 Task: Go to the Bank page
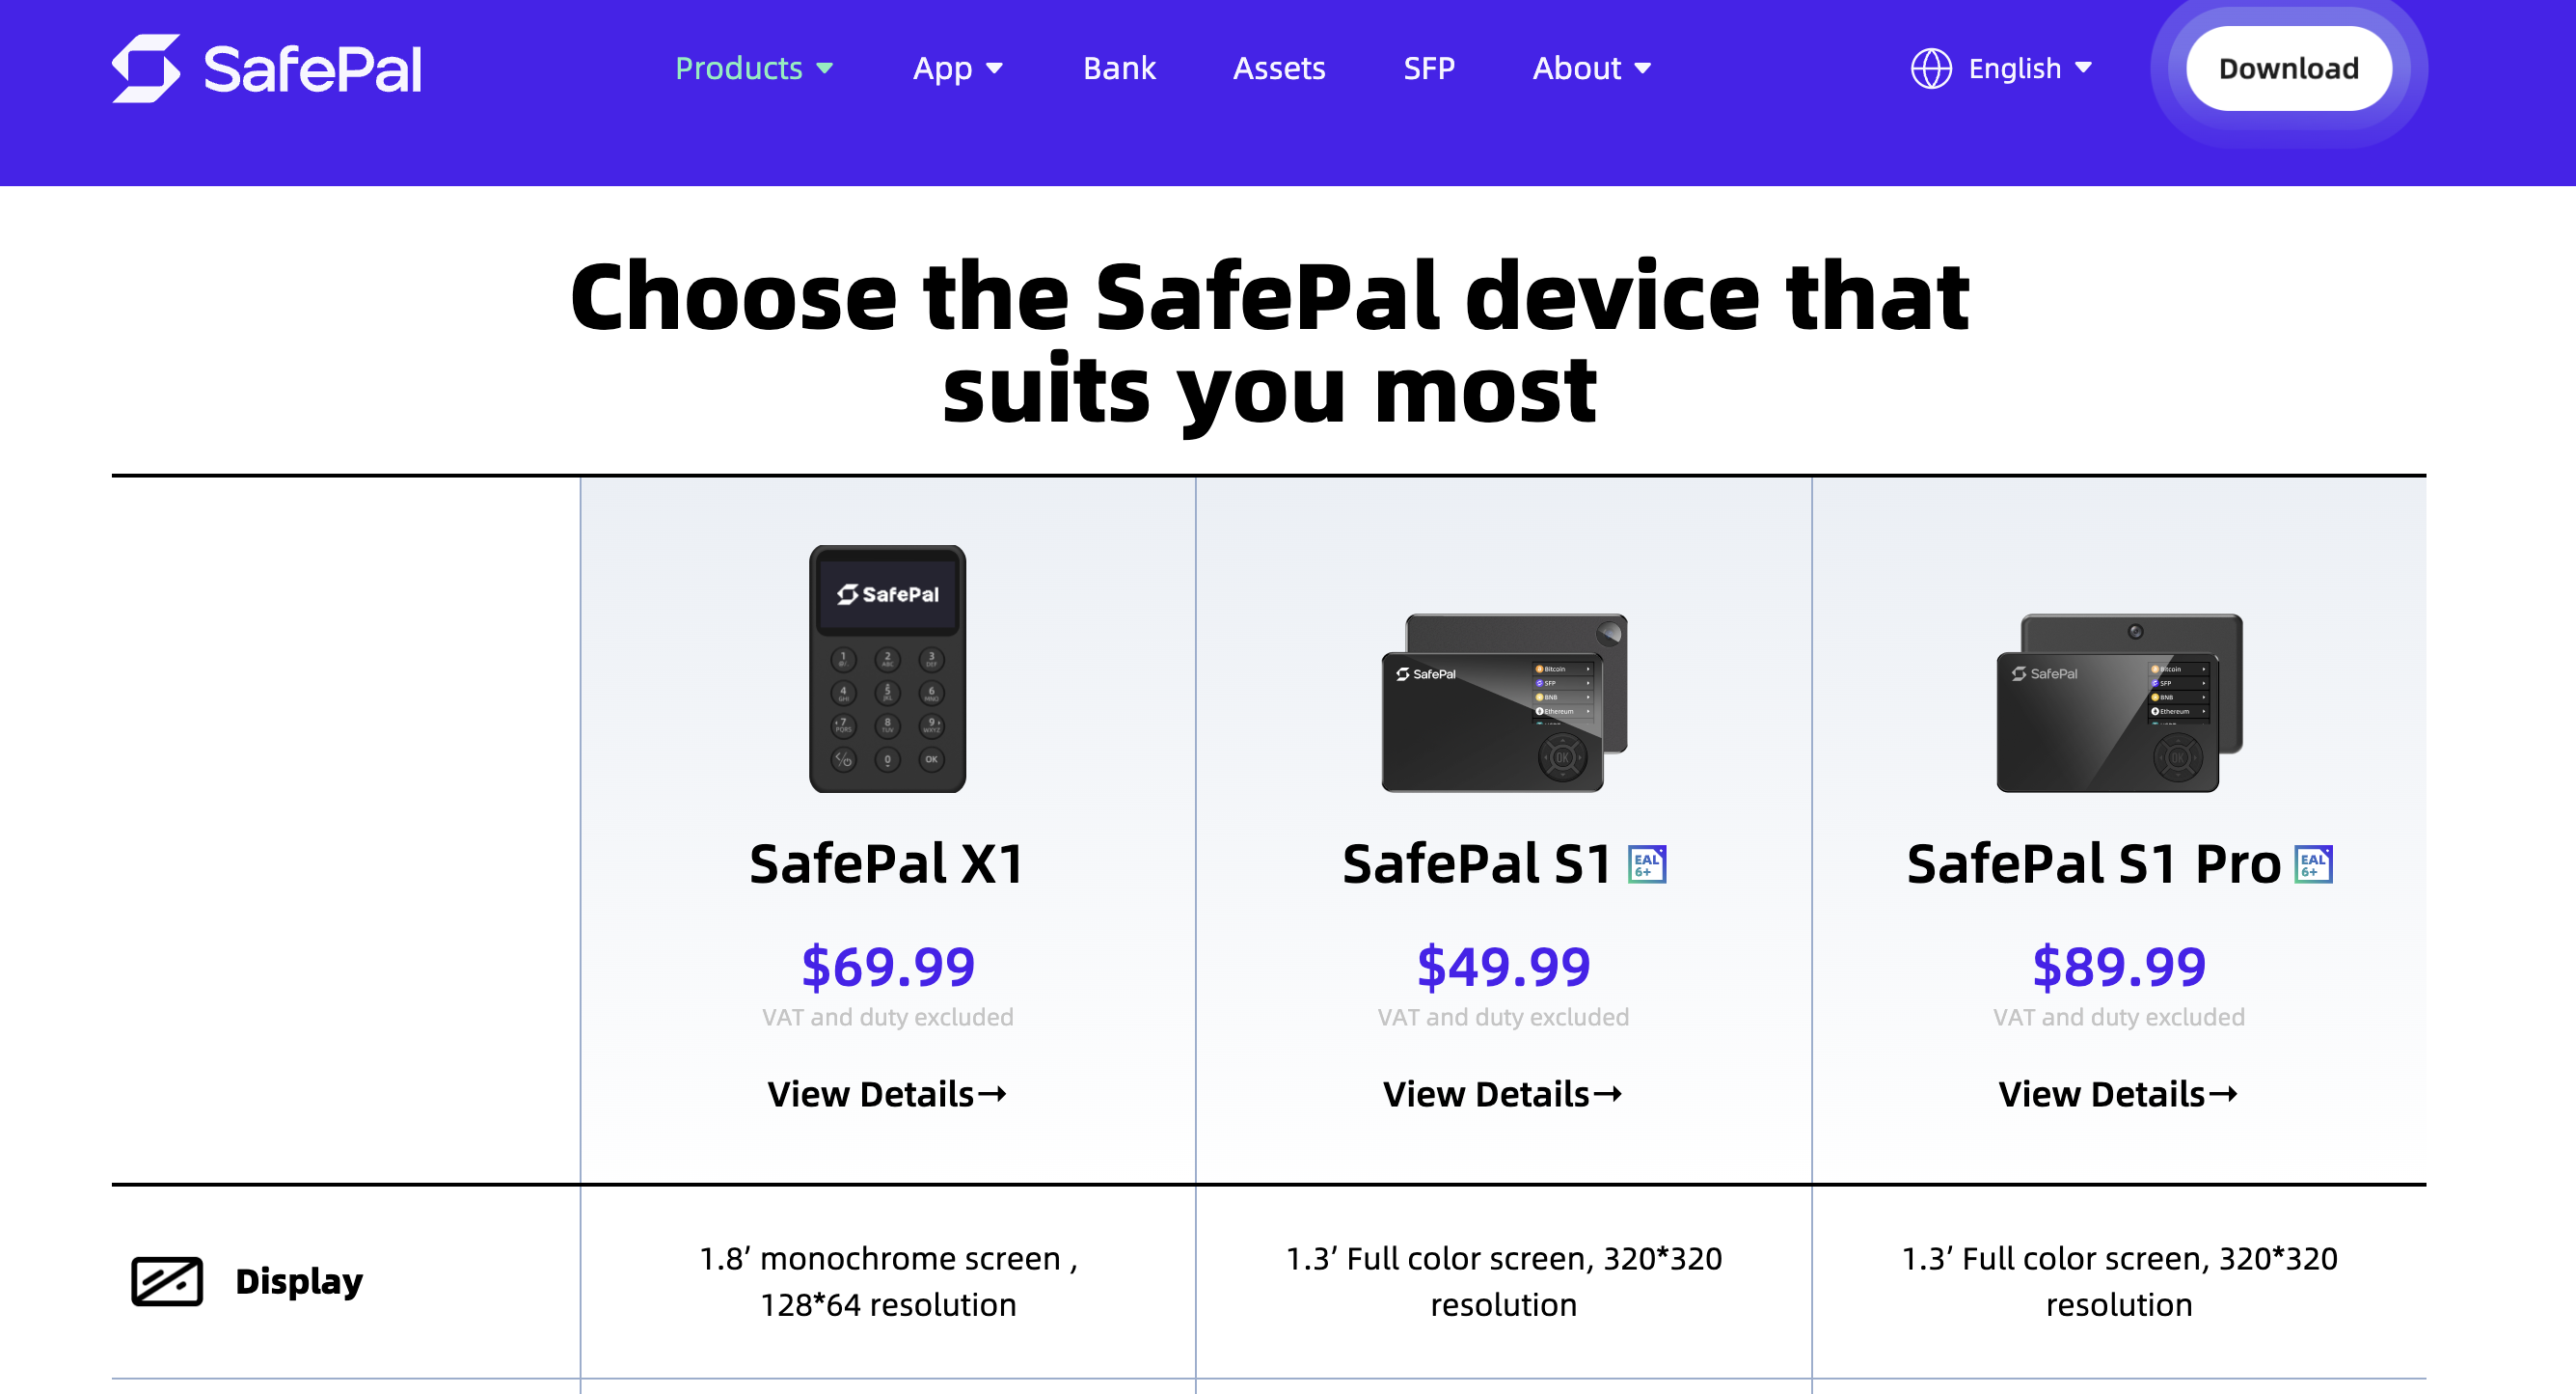click(1119, 68)
